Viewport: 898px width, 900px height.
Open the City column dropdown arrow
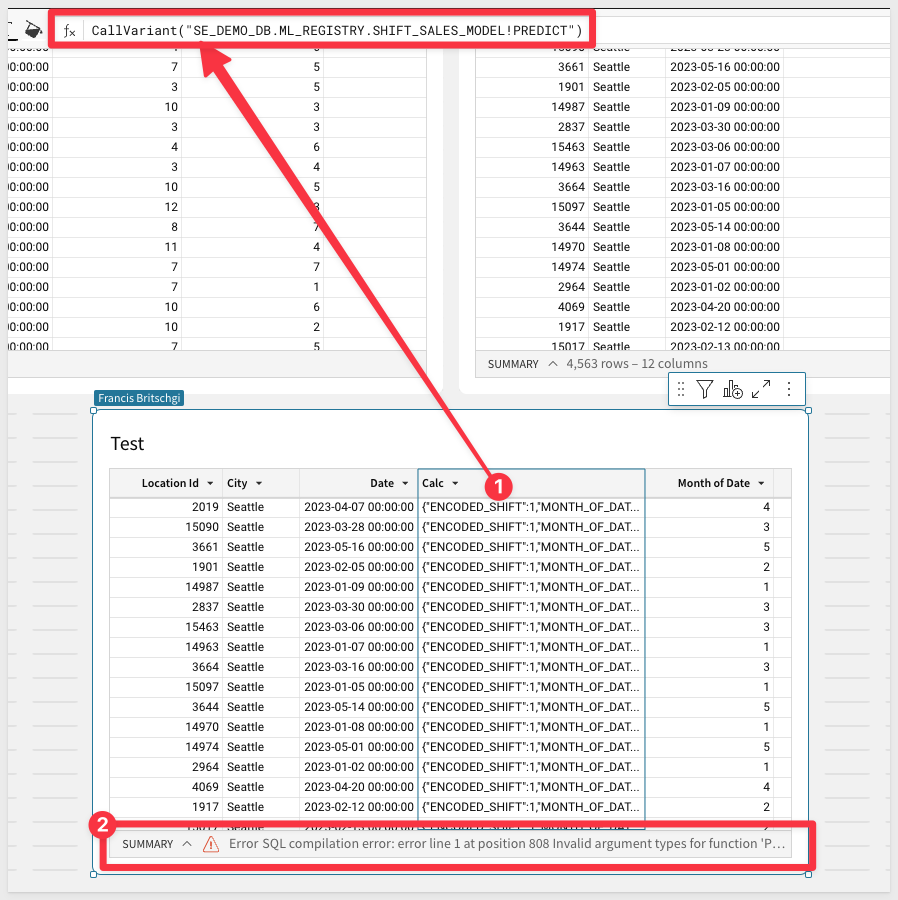[x=259, y=483]
